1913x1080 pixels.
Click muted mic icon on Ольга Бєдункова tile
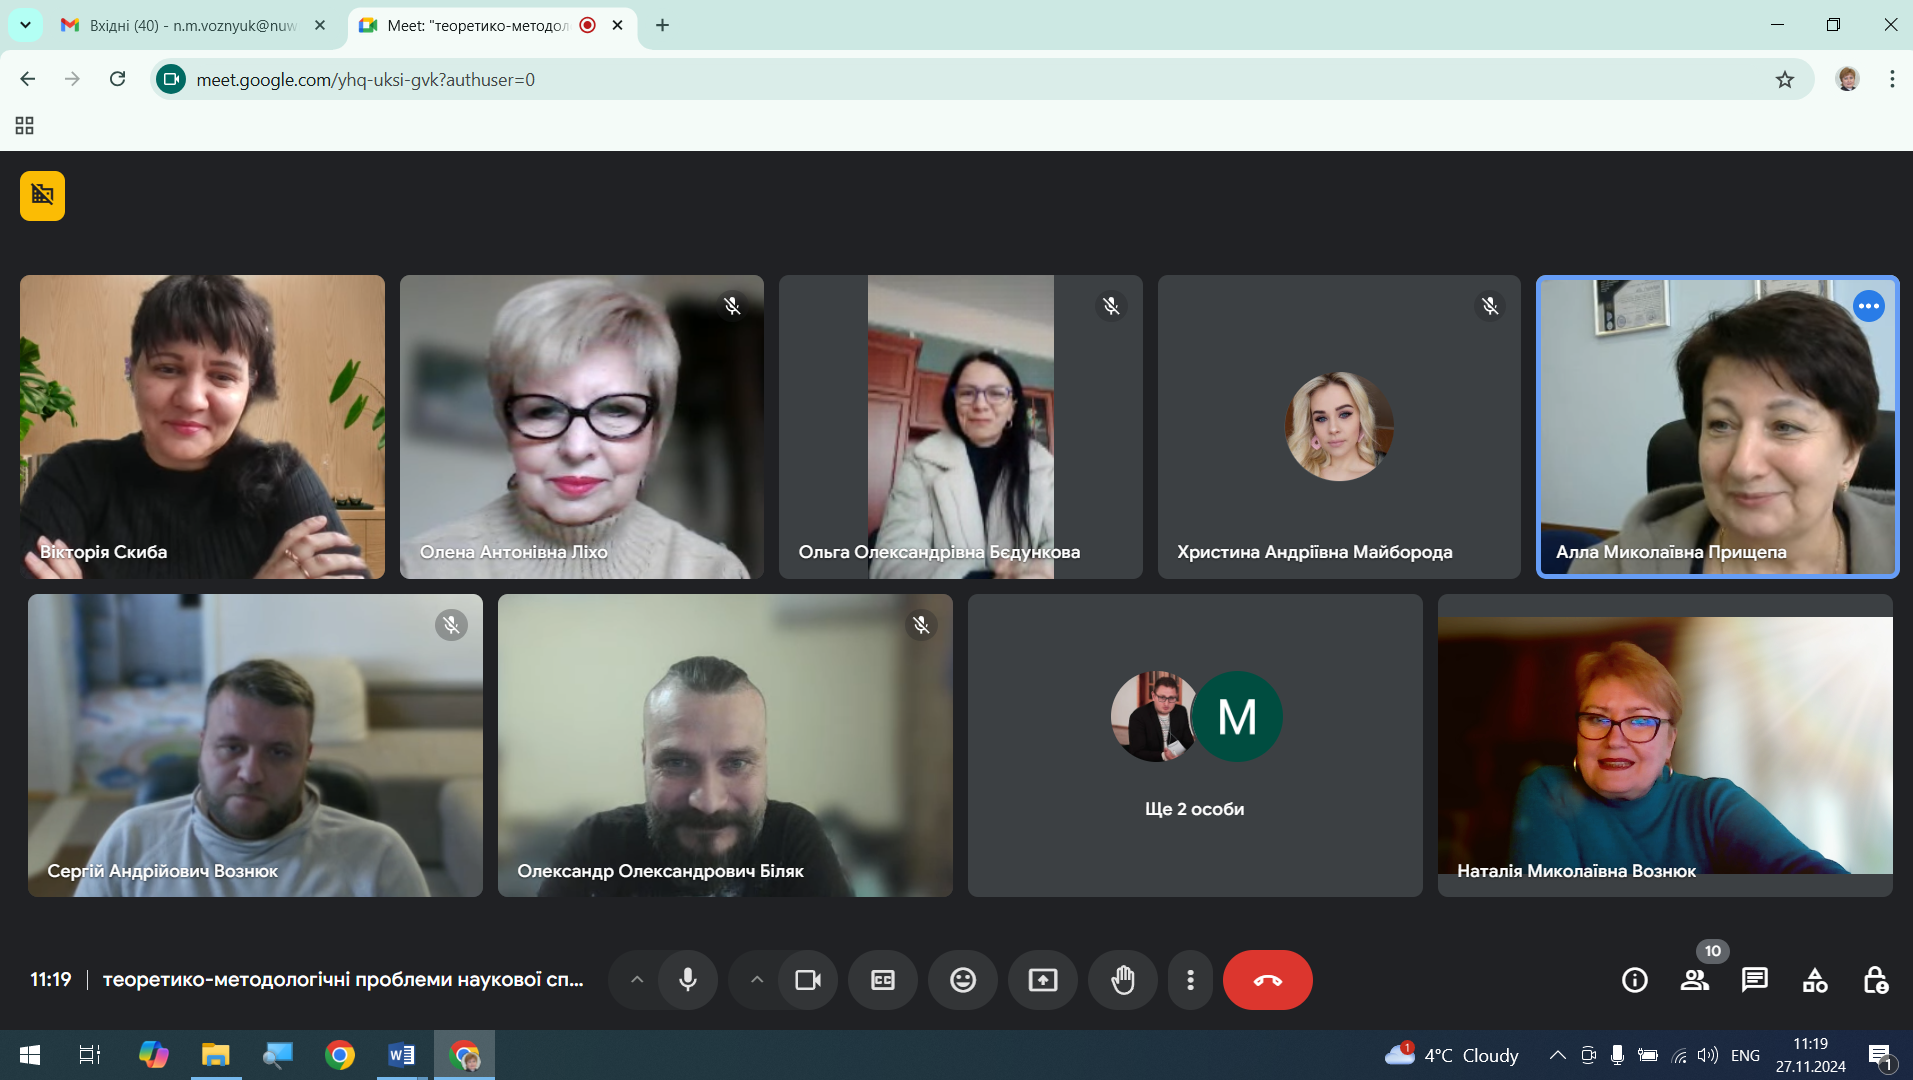click(1111, 306)
